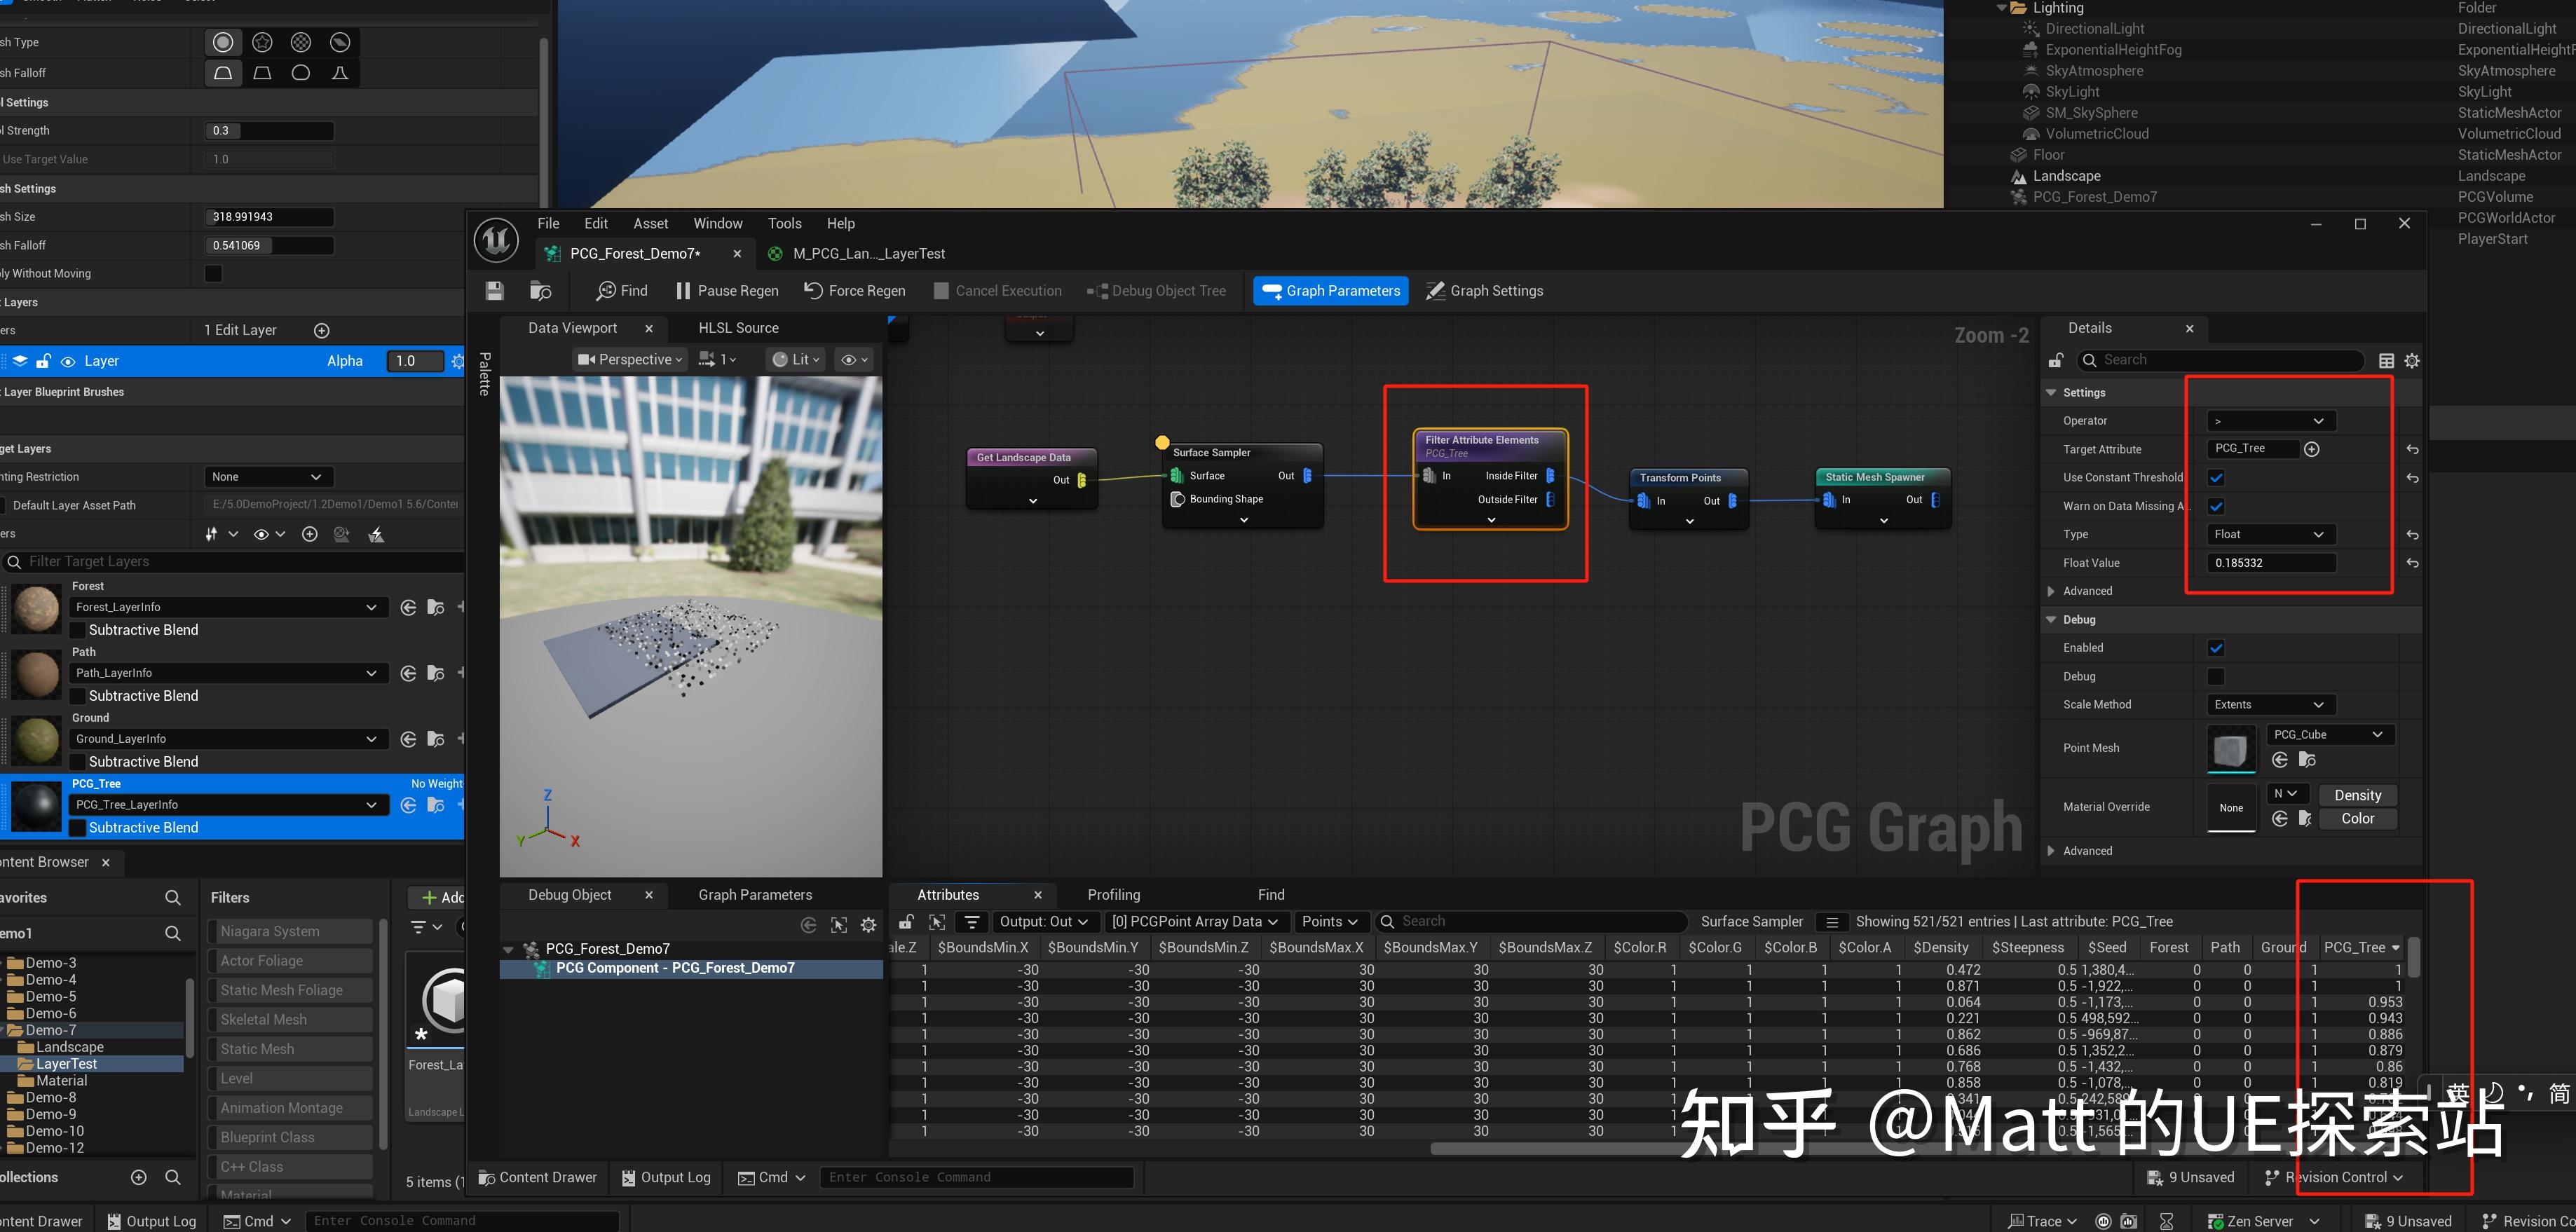Open the Type Float dropdown

click(2267, 535)
